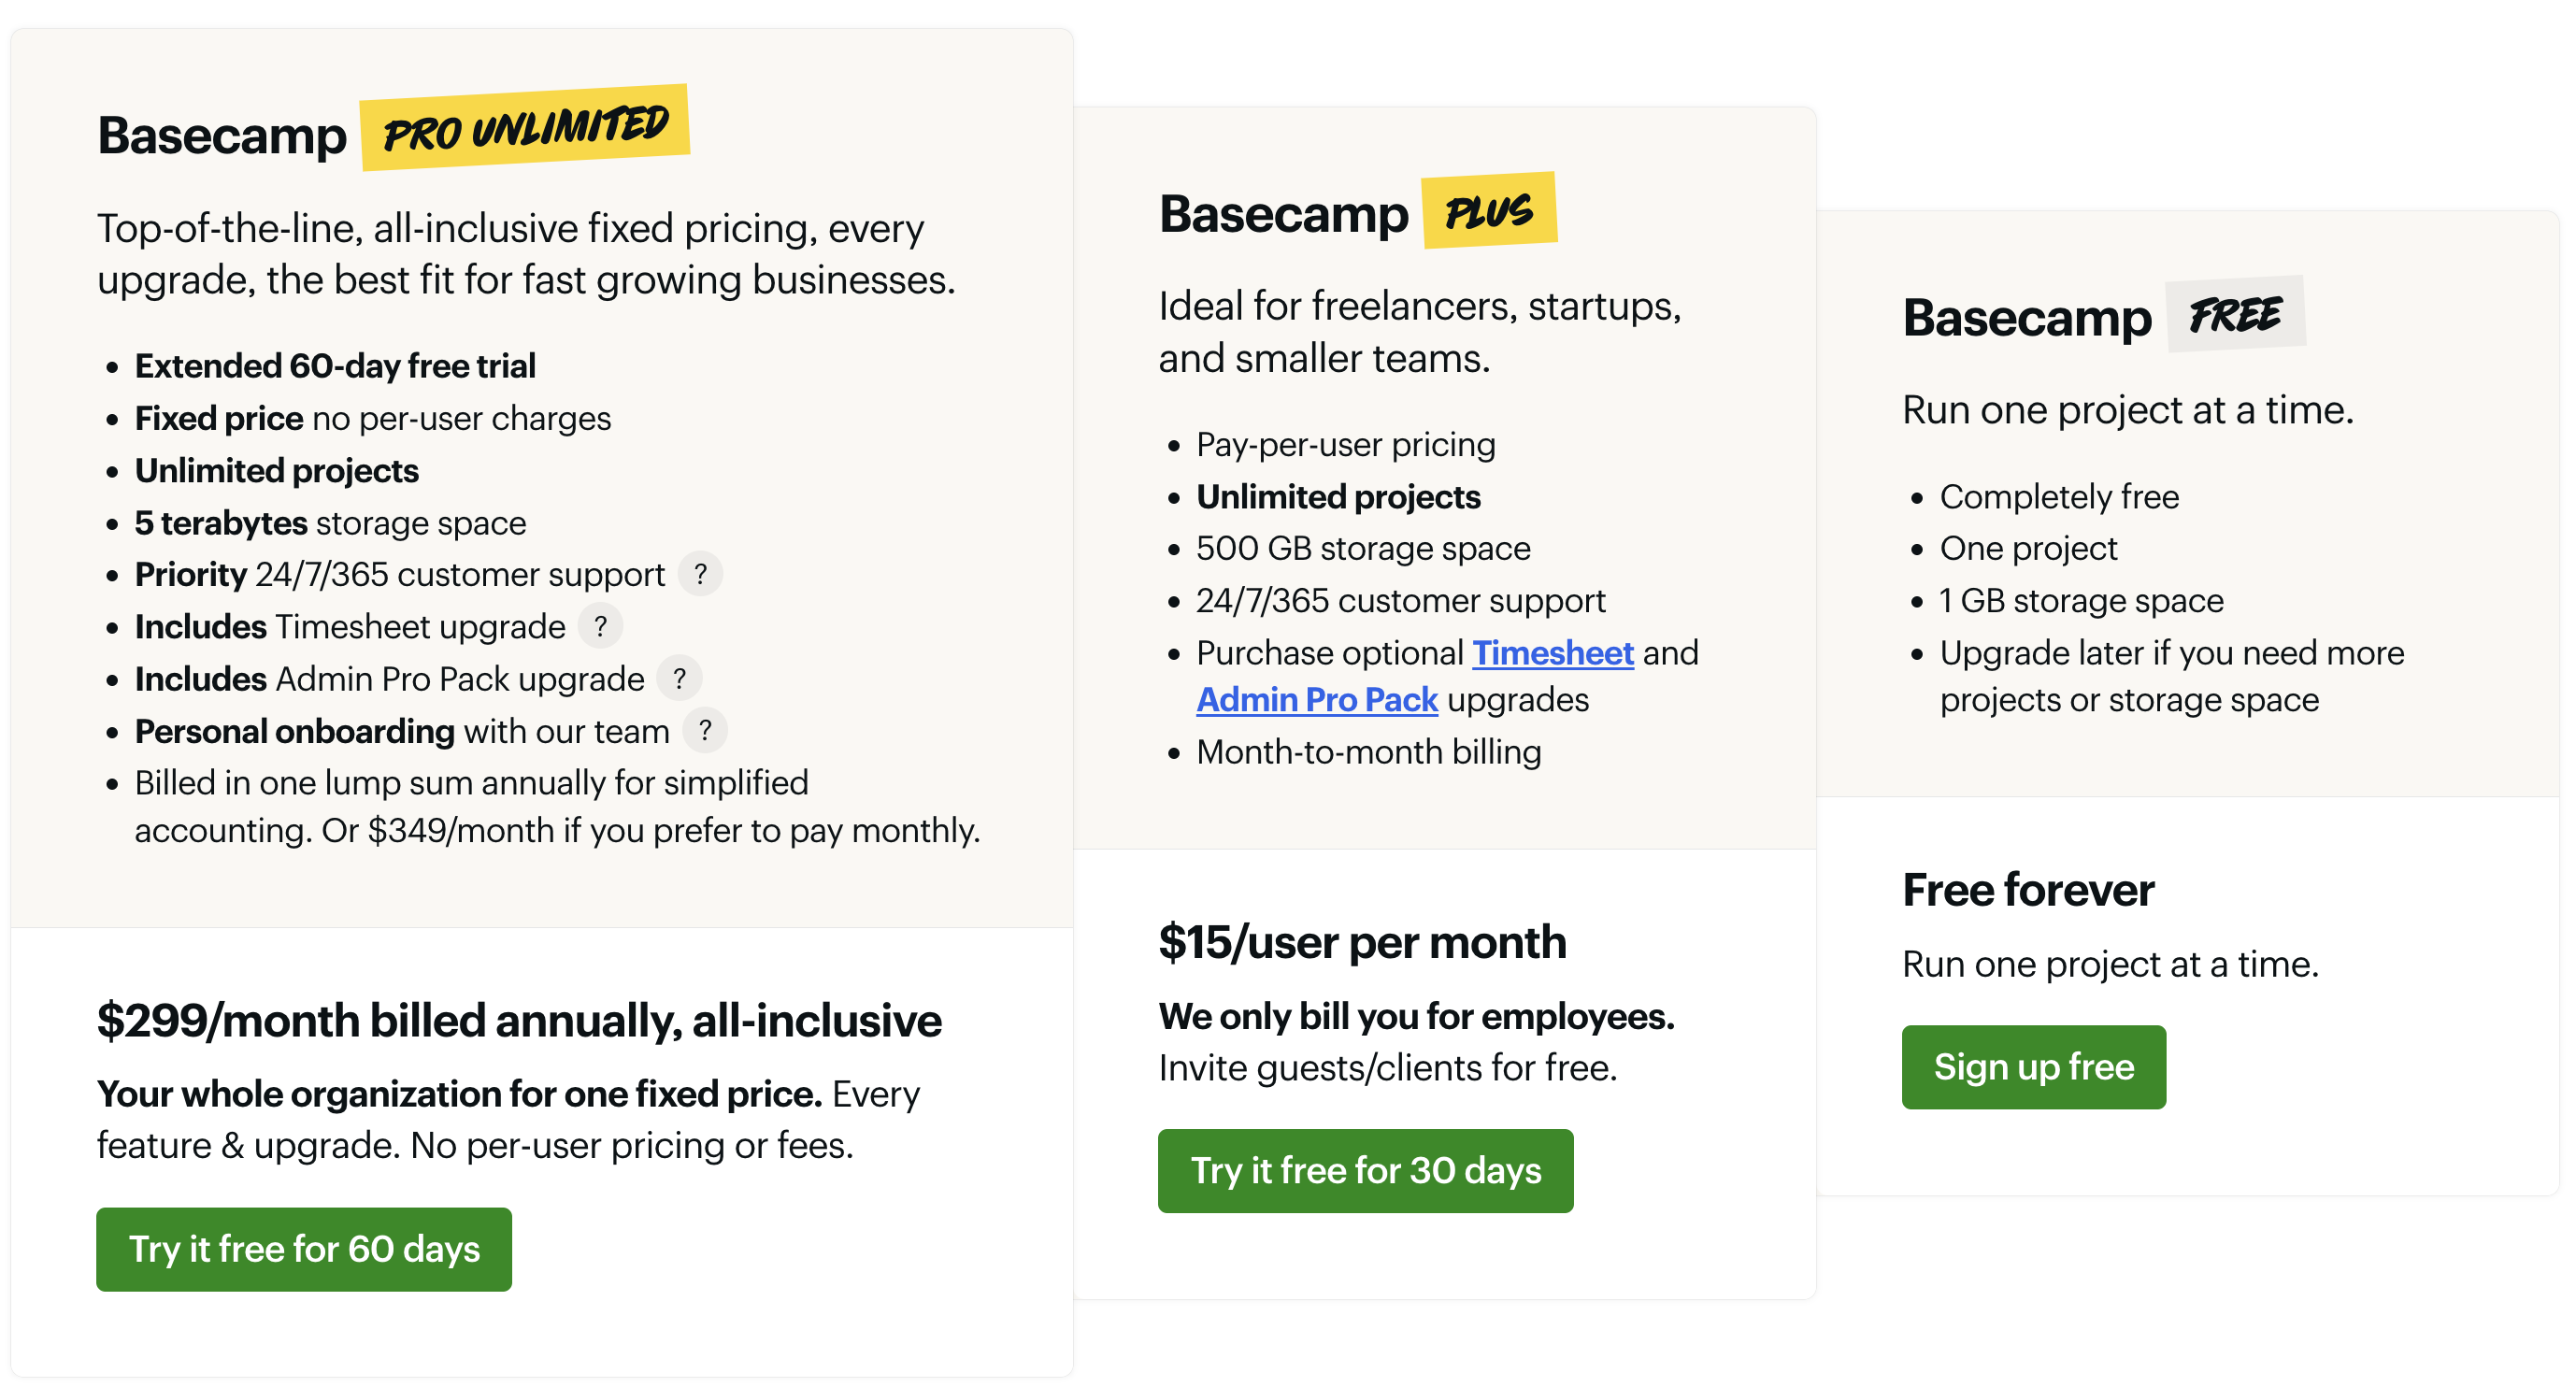2576x1387 pixels.
Task: Click the Month-to-month billing bullet
Action: click(1368, 752)
